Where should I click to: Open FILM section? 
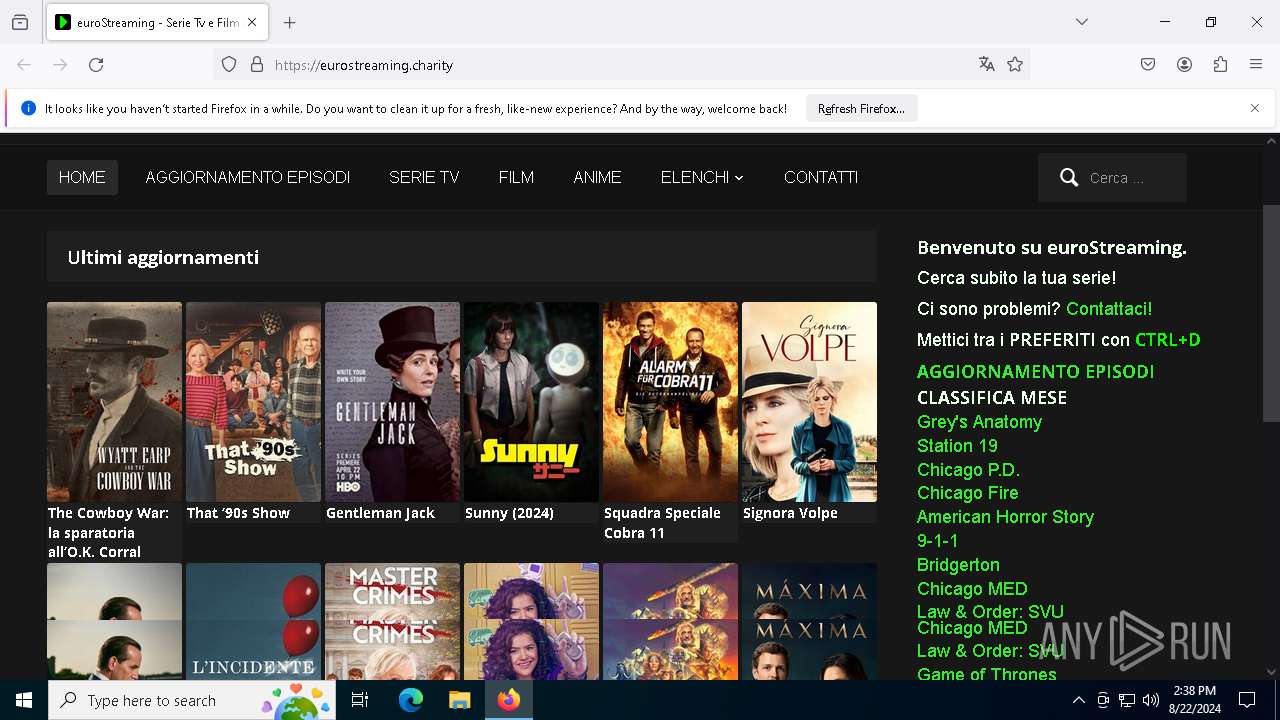coord(516,177)
